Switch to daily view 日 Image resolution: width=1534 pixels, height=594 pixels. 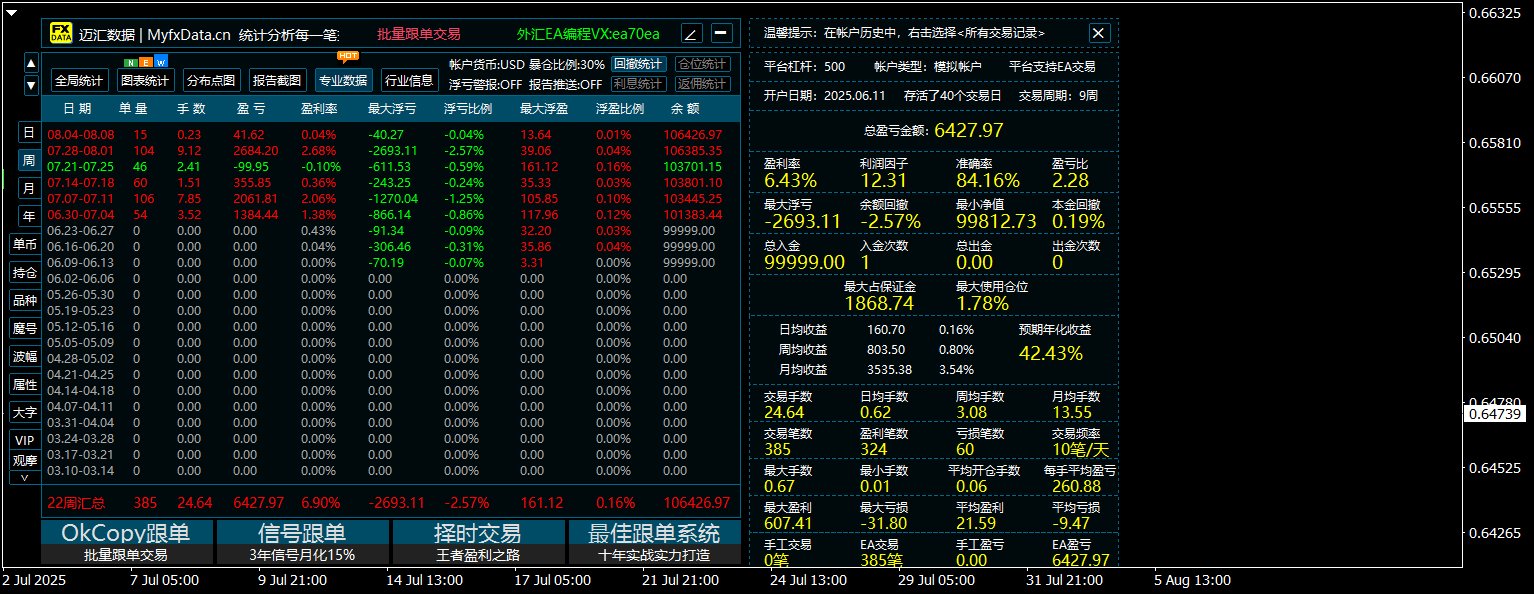(x=29, y=133)
